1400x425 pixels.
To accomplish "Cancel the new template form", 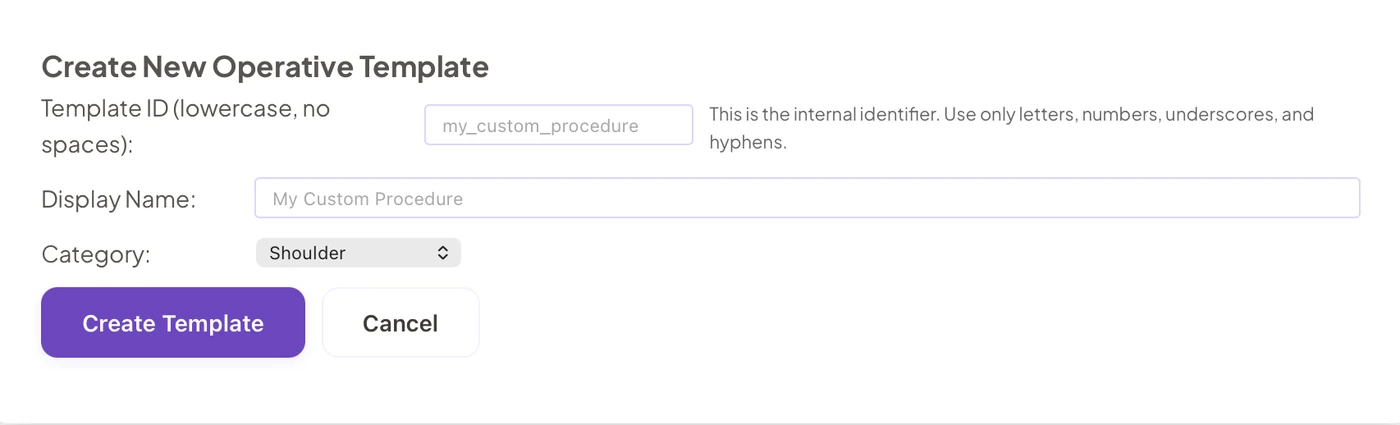I will coord(400,322).
